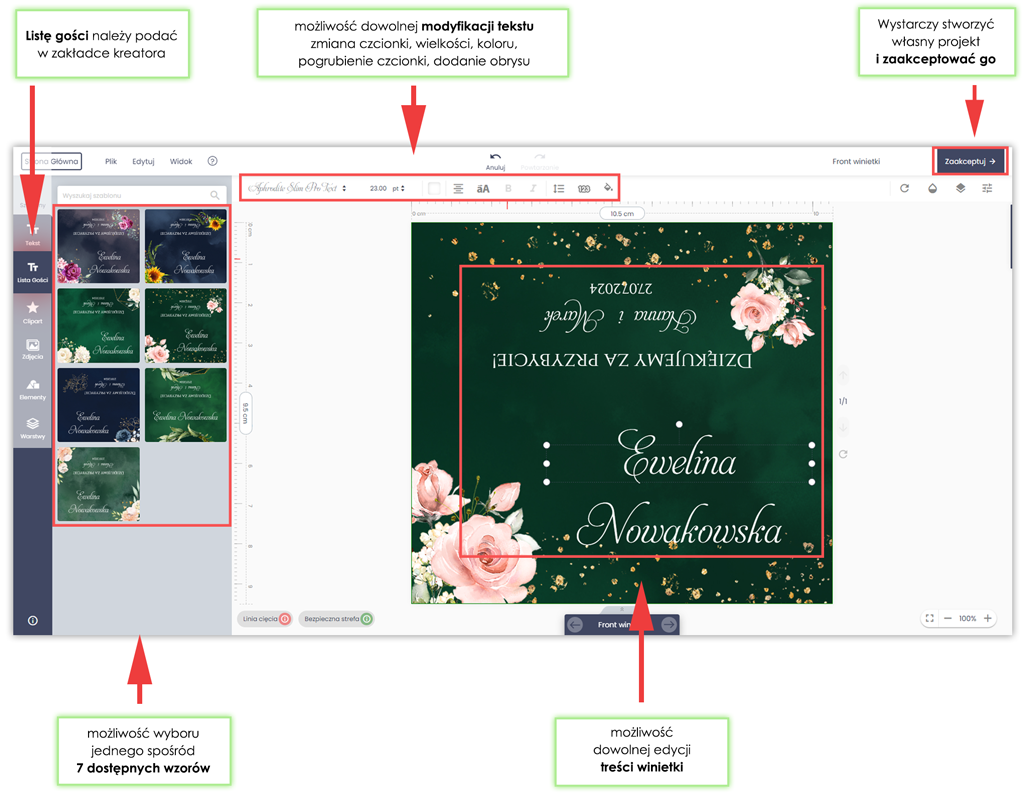Go to previous page with left arrow
1024x804 pixels.
(x=575, y=625)
